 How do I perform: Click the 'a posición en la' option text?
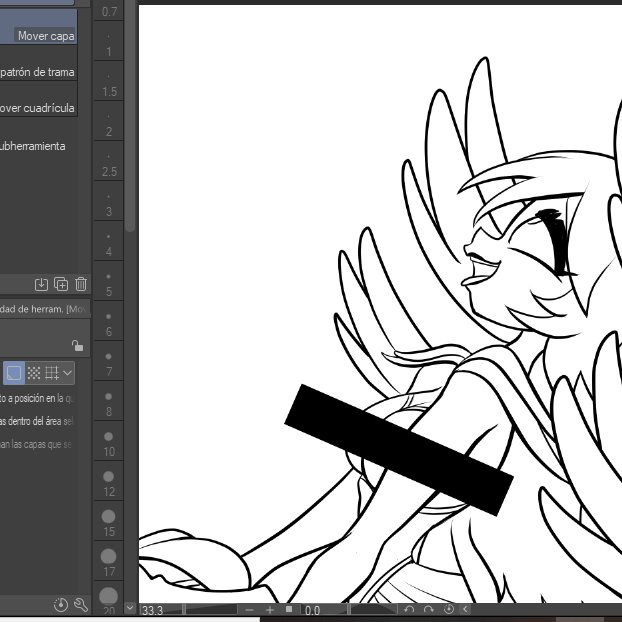(36, 398)
